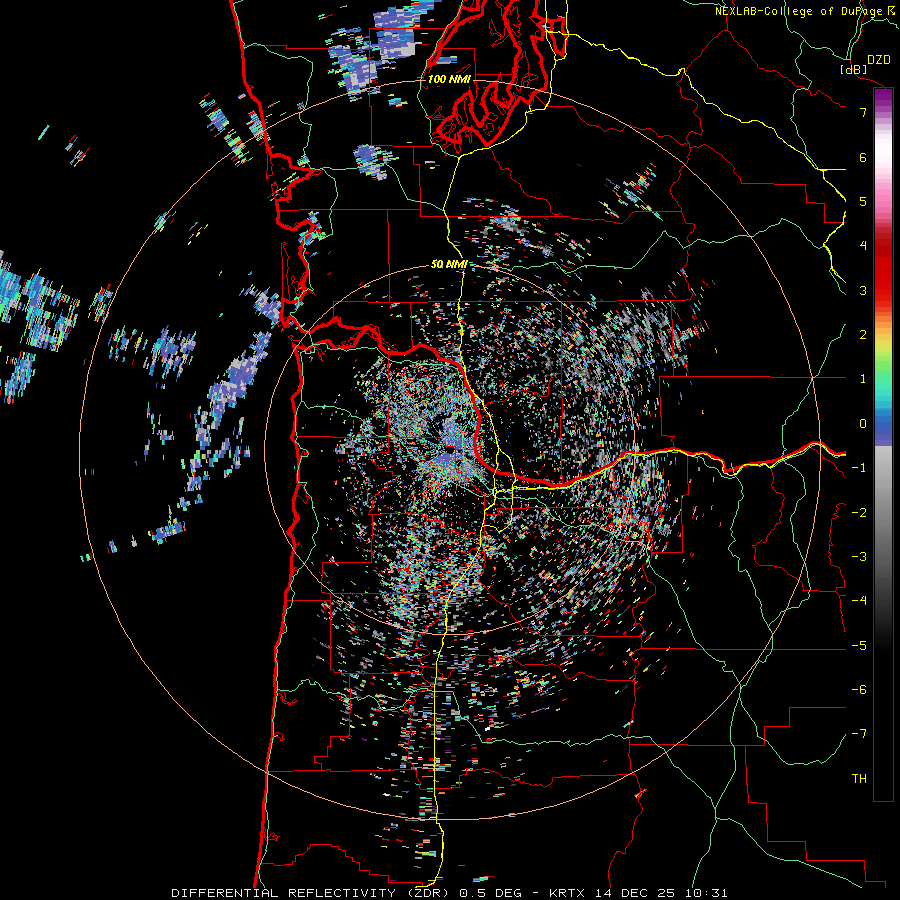Screen dimensions: 900x900
Task: Click the 14 DEC 25 date in the caption
Action: [637, 893]
